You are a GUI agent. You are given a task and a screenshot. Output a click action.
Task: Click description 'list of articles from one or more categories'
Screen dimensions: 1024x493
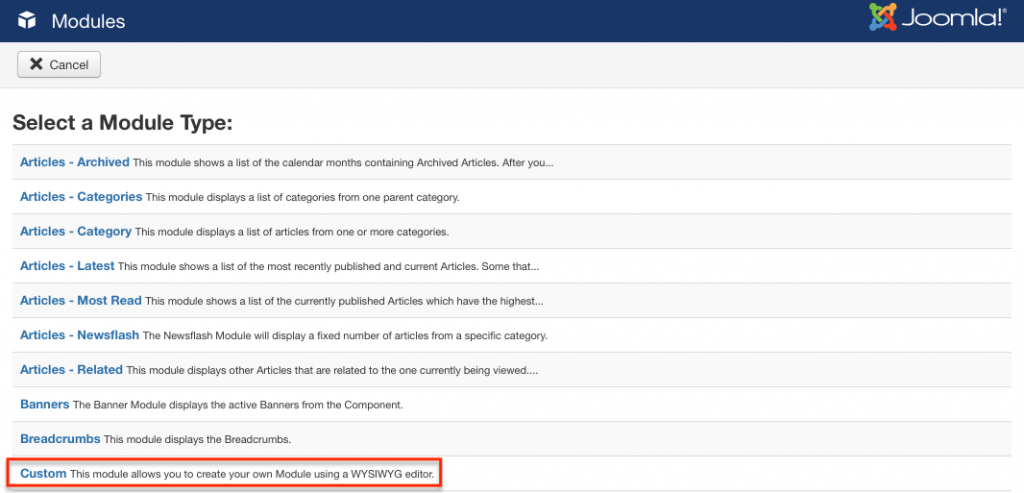coord(292,232)
